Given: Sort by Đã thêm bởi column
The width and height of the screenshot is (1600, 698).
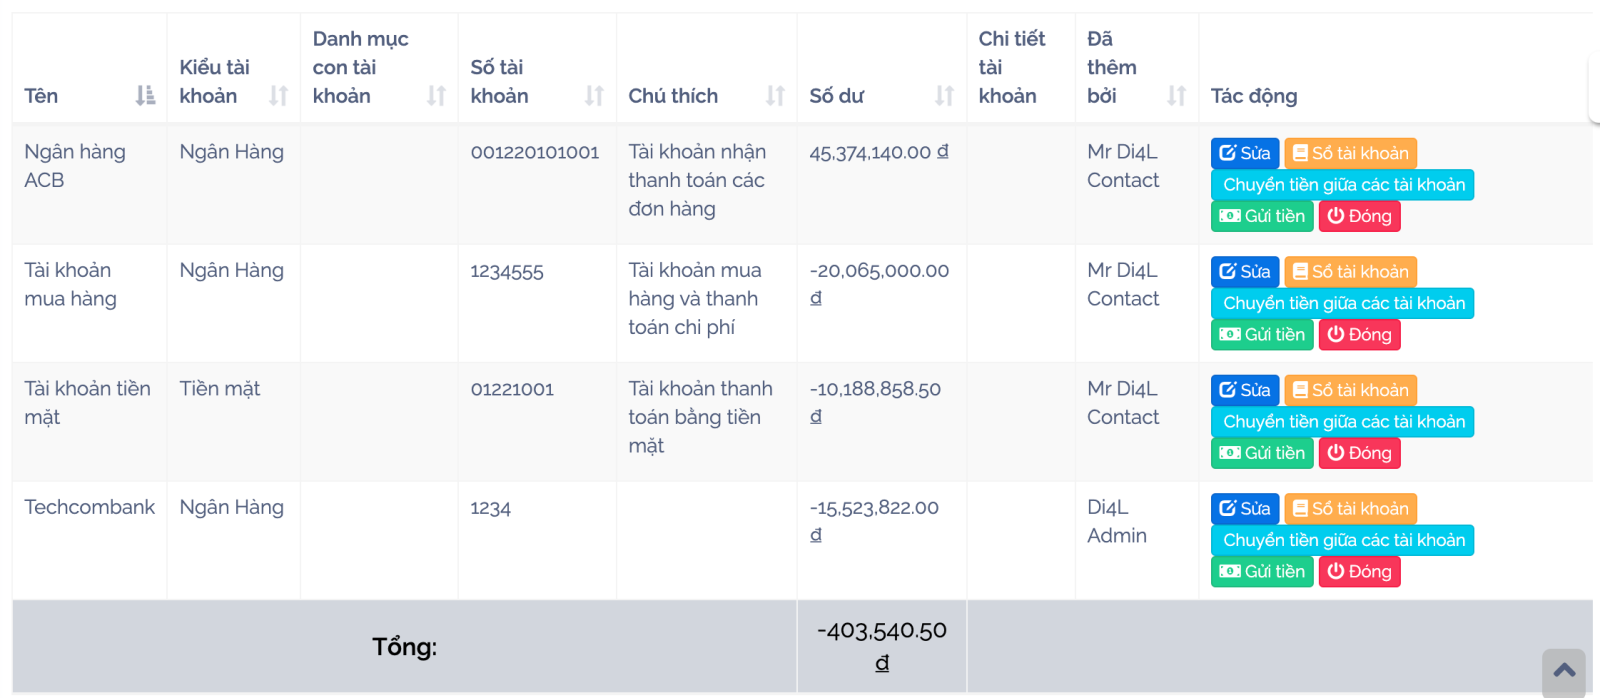Looking at the screenshot, I should tap(1176, 96).
